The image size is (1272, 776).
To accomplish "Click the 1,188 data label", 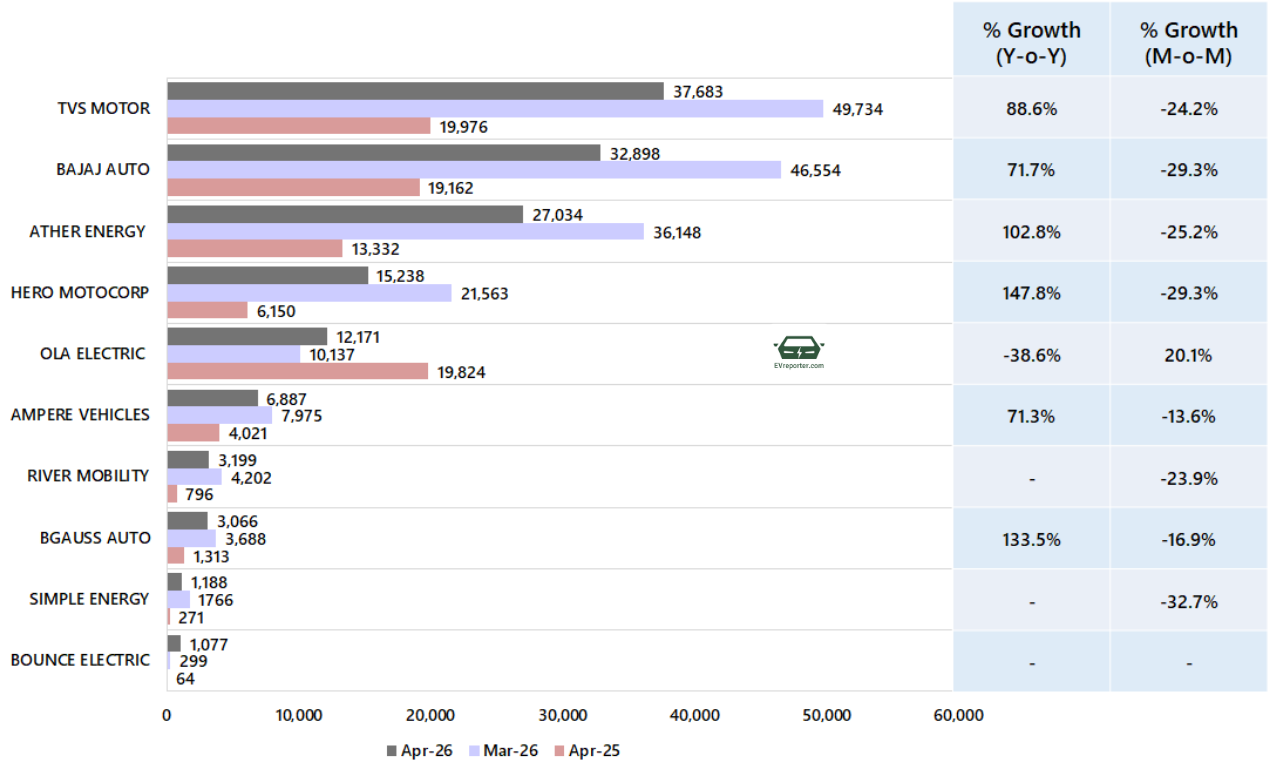I will [x=211, y=582].
